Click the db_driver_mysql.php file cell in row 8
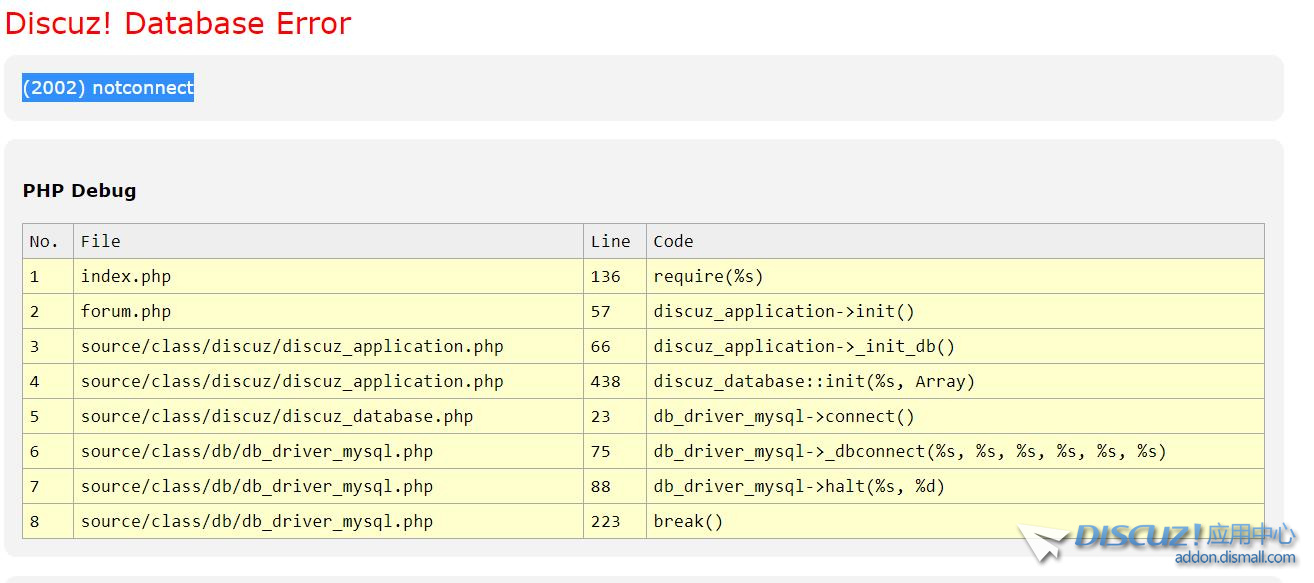The width and height of the screenshot is (1314, 583). click(328, 521)
